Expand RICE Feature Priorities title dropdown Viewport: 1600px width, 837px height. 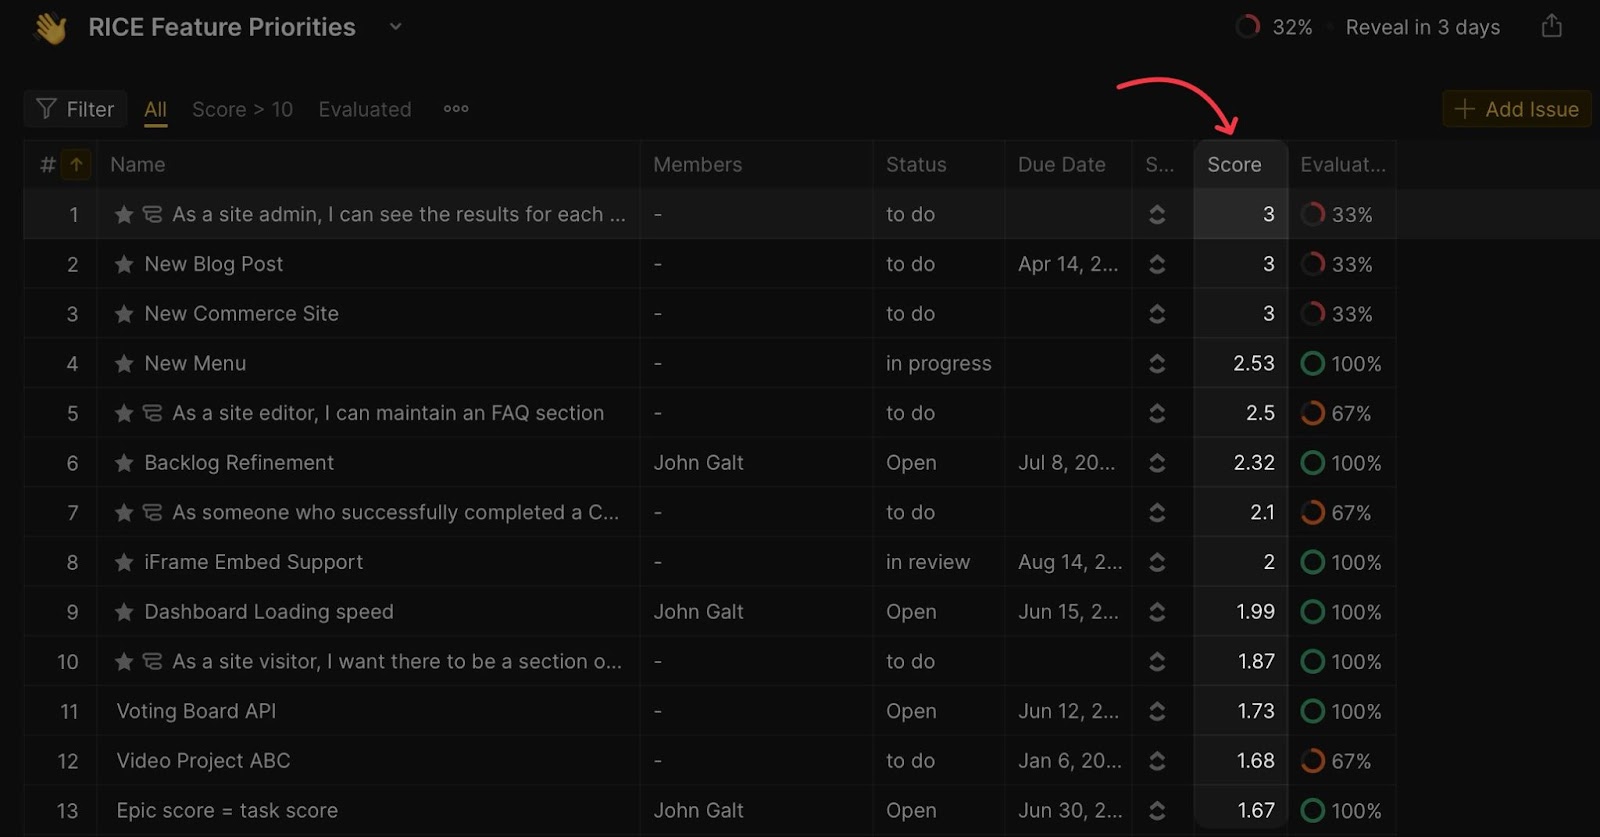tap(396, 27)
